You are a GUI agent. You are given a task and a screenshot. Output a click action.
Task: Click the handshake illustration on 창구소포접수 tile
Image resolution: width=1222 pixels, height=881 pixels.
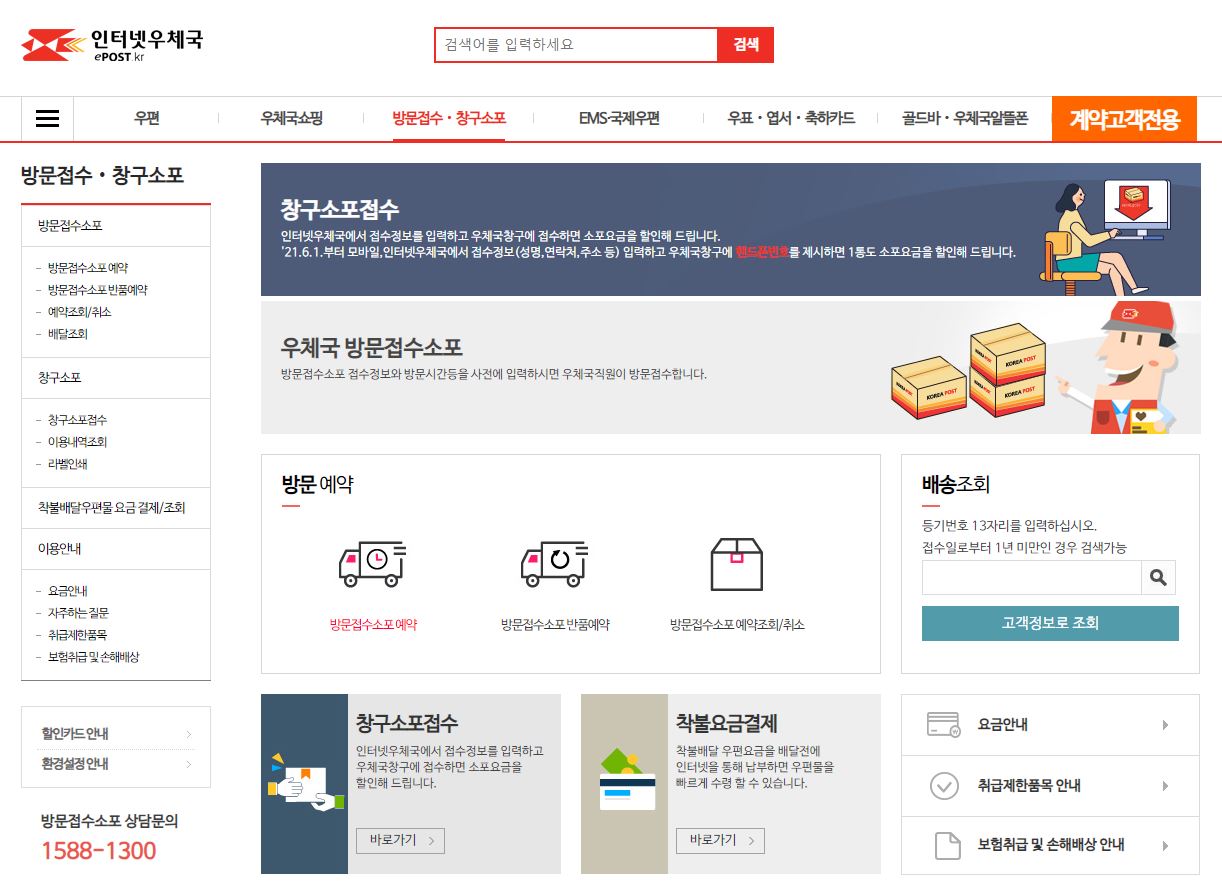(304, 785)
